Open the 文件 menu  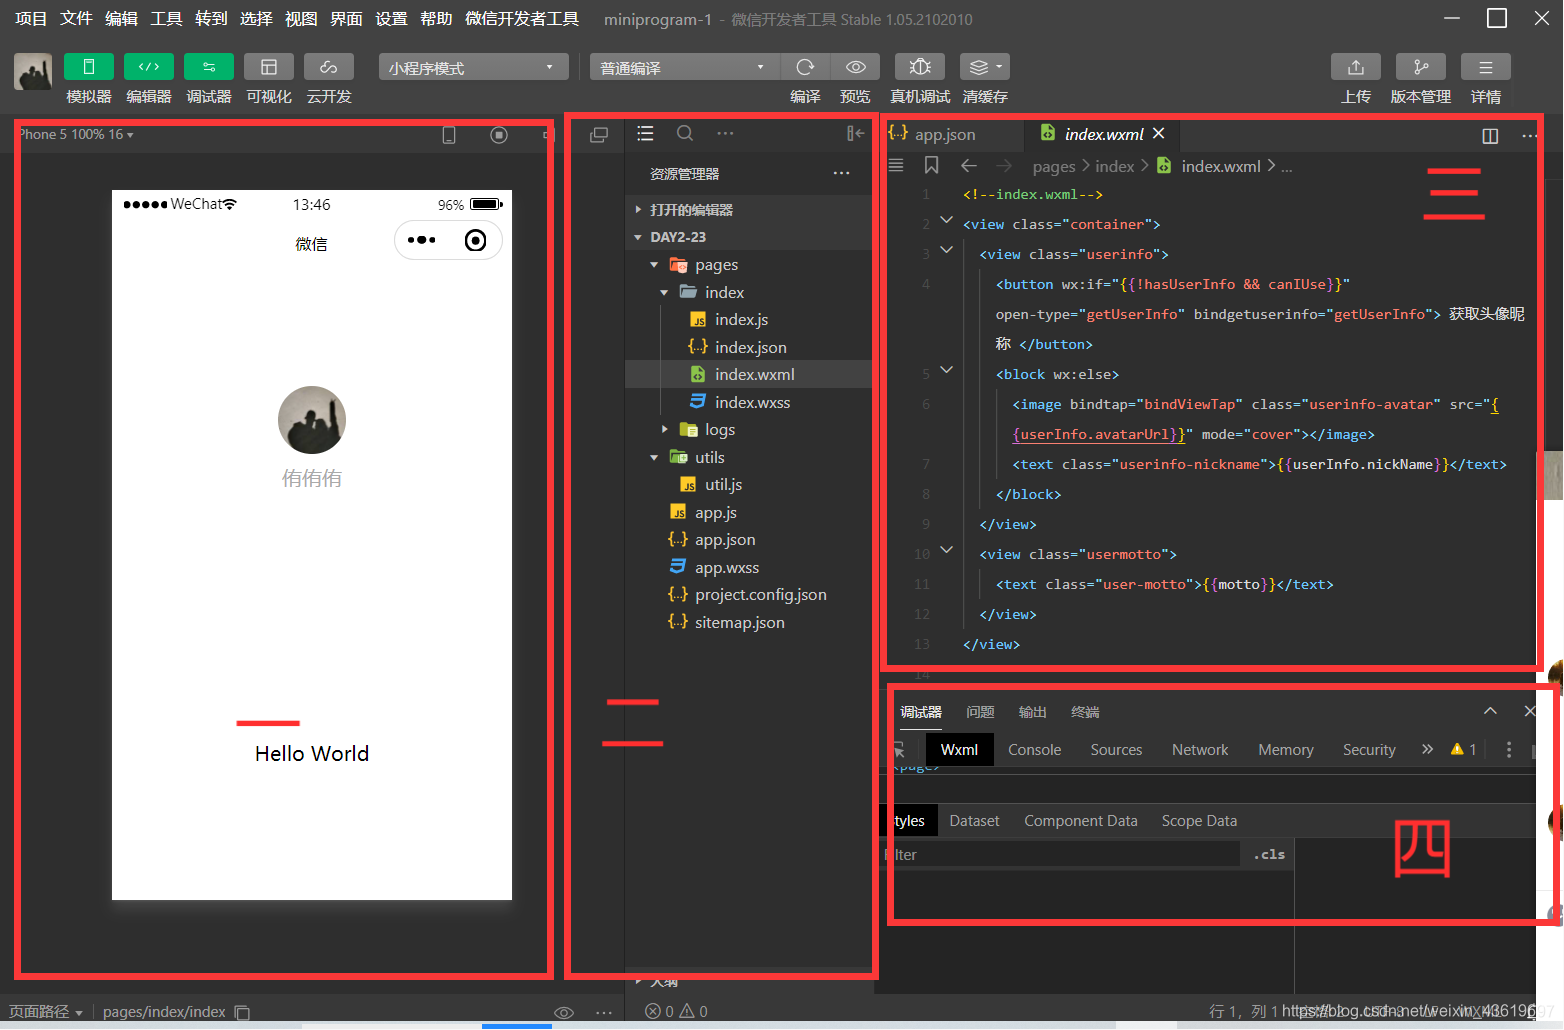pos(76,19)
